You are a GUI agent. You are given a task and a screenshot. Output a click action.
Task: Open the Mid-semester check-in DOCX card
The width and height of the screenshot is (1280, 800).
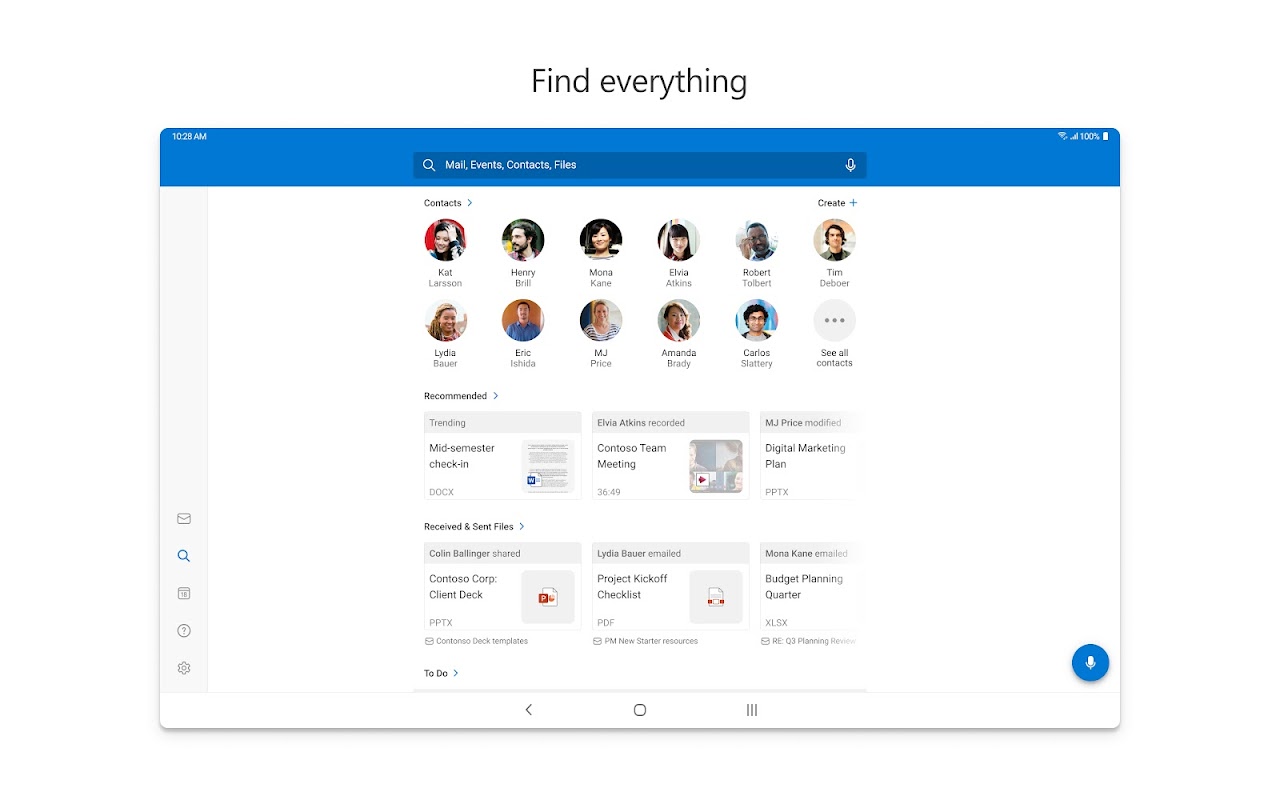point(502,456)
